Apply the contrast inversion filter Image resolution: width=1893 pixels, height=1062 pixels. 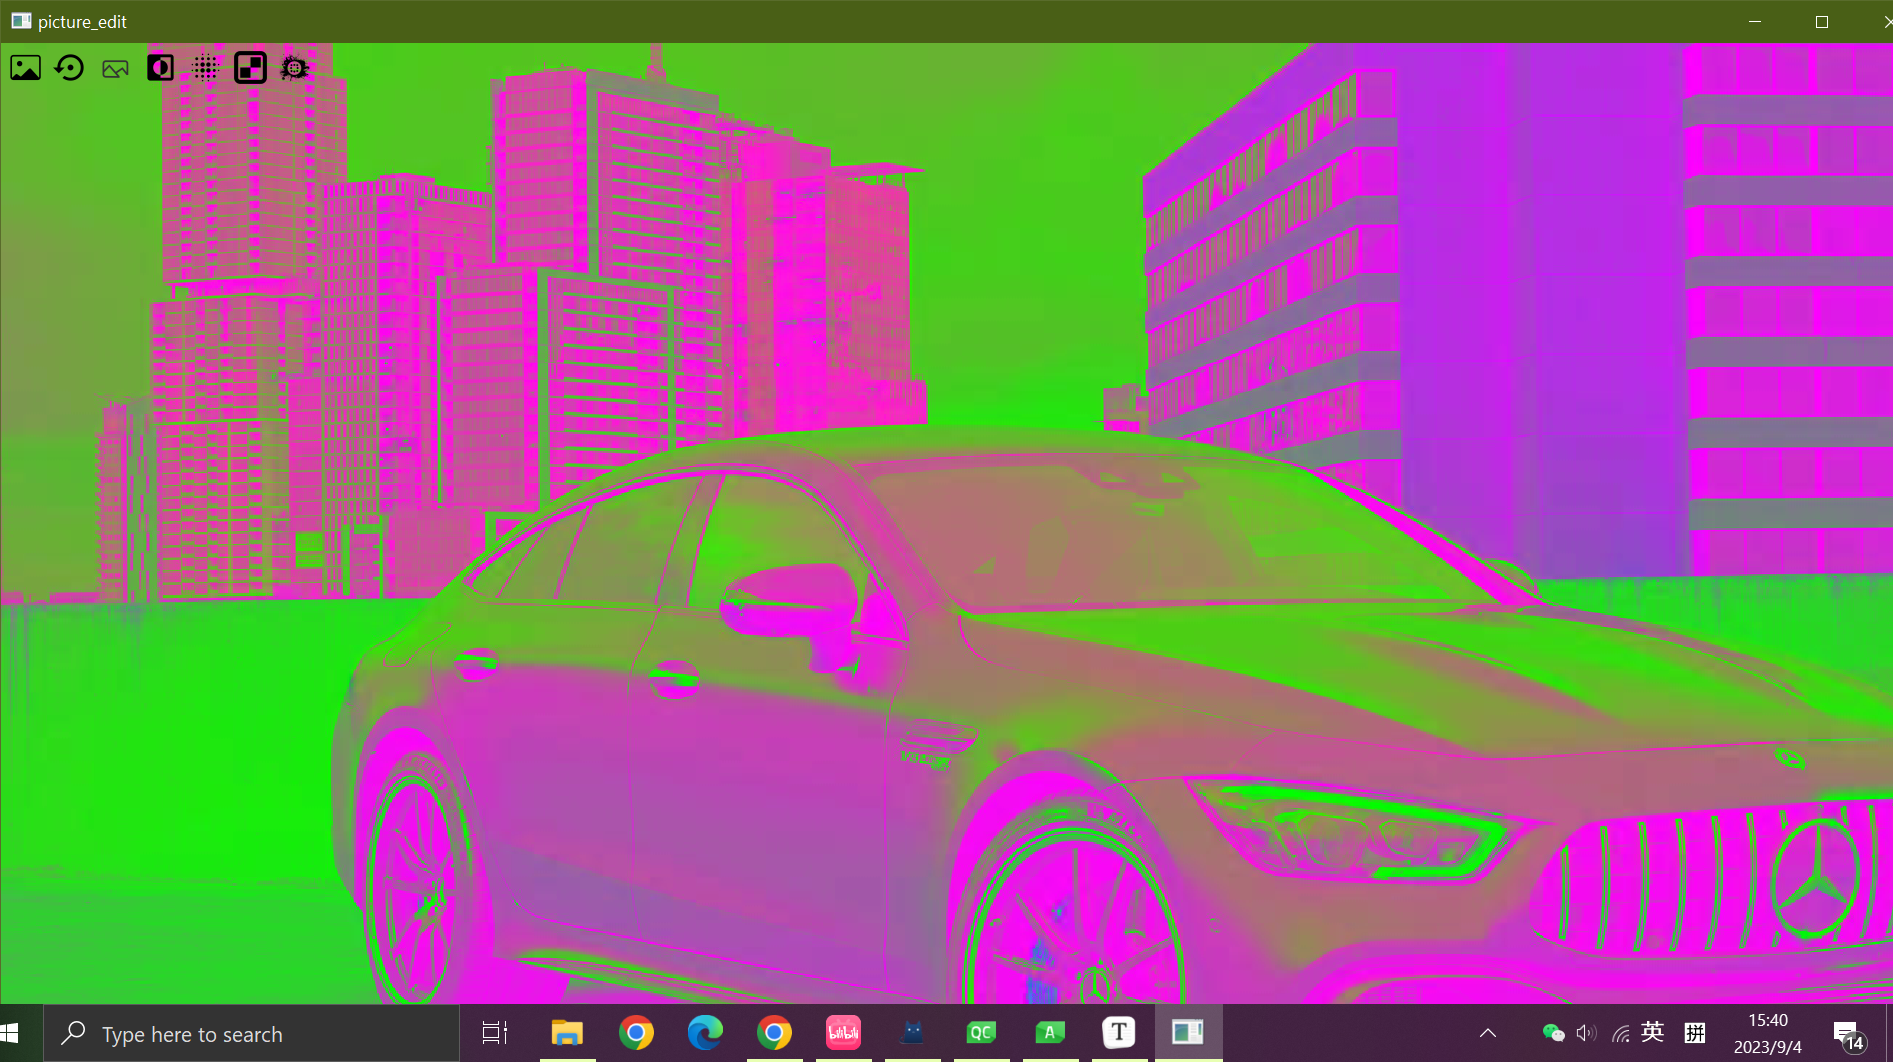(160, 67)
